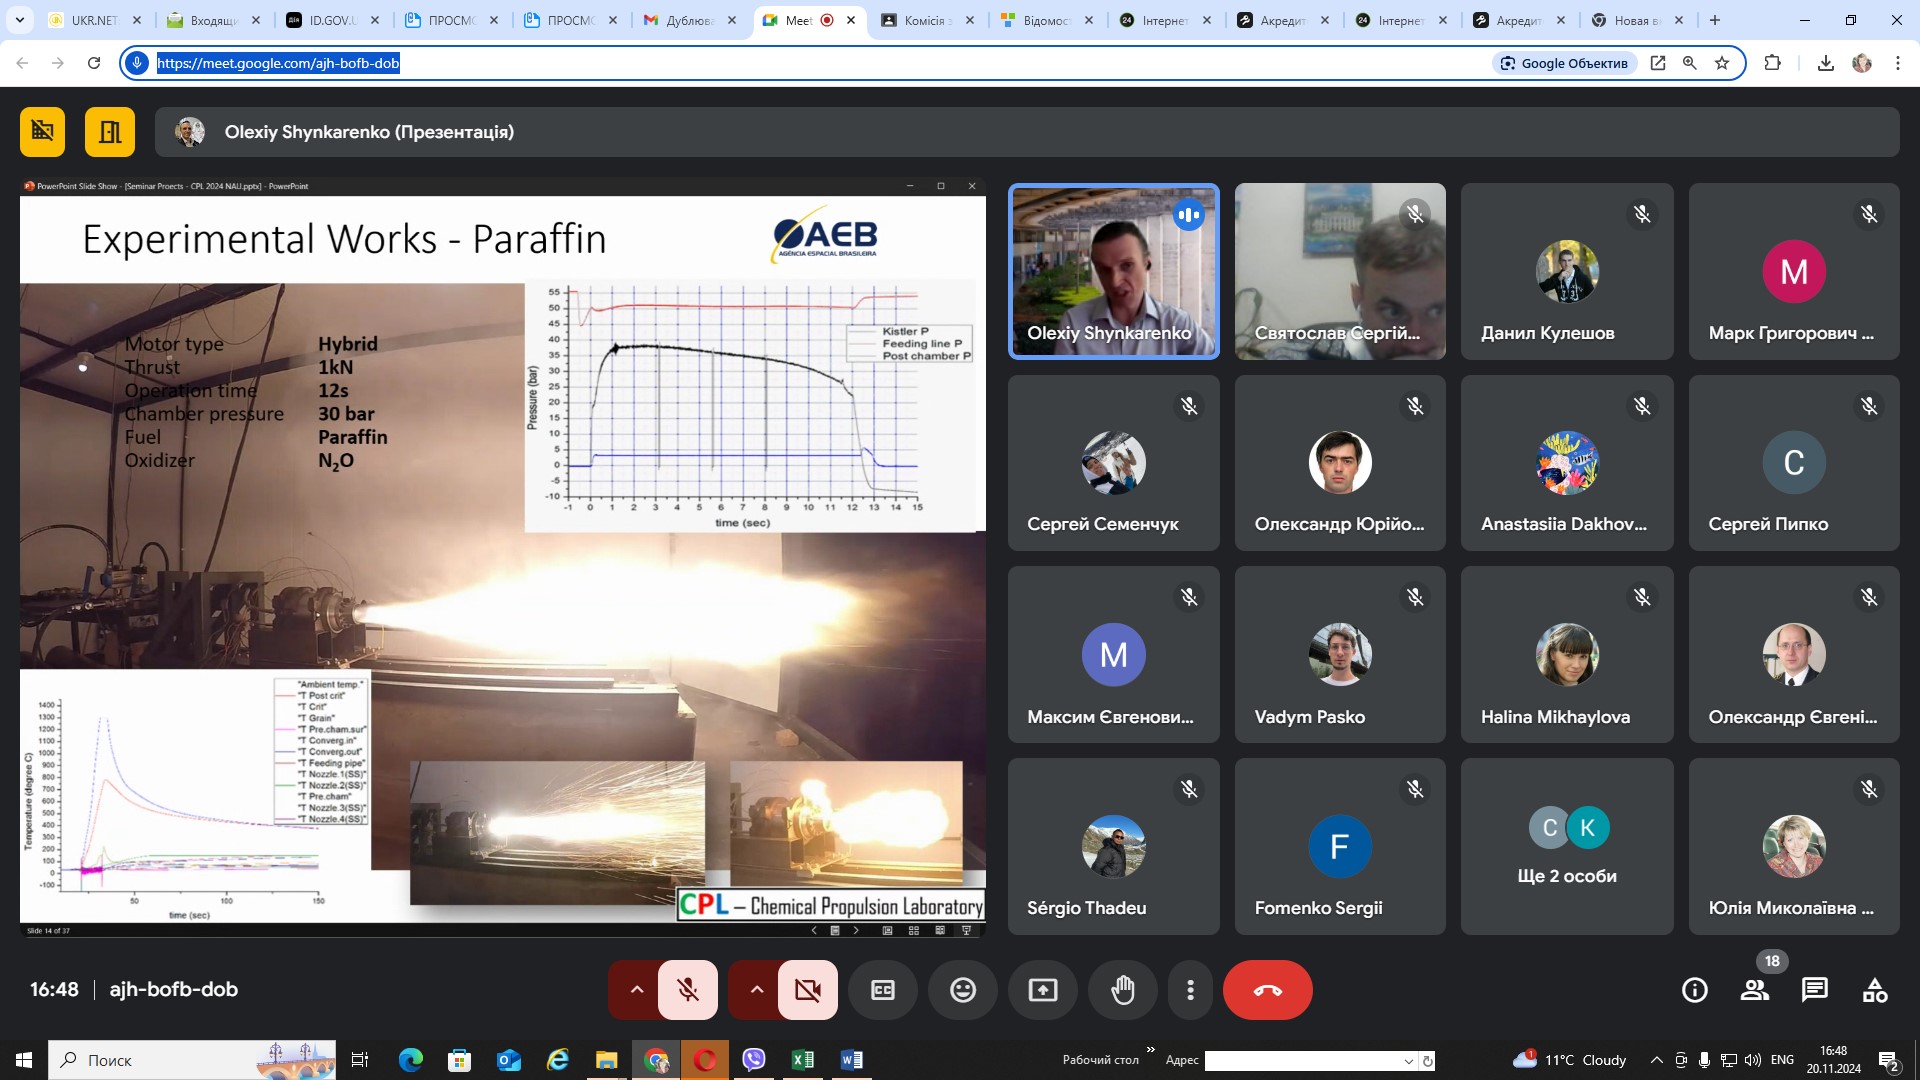Screen dimensions: 1920x1080
Task: Show the participants list icon
Action: pos(1754,990)
